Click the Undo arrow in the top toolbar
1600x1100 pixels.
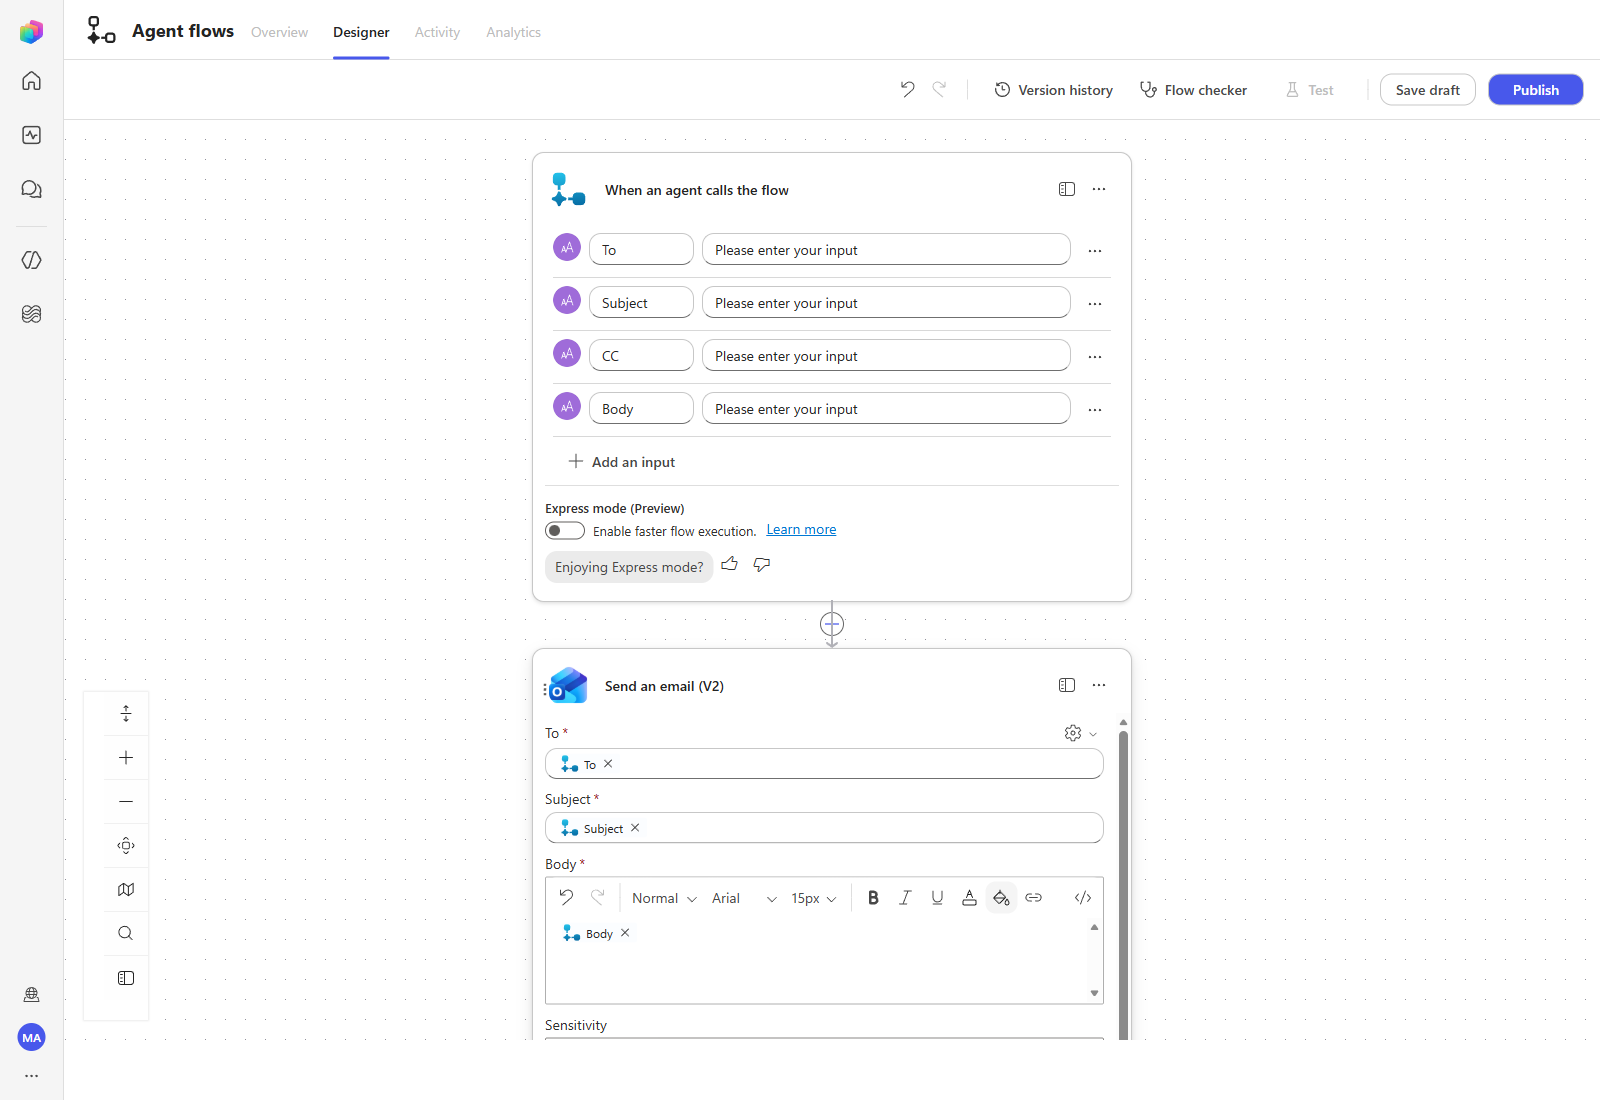pyautogui.click(x=907, y=89)
